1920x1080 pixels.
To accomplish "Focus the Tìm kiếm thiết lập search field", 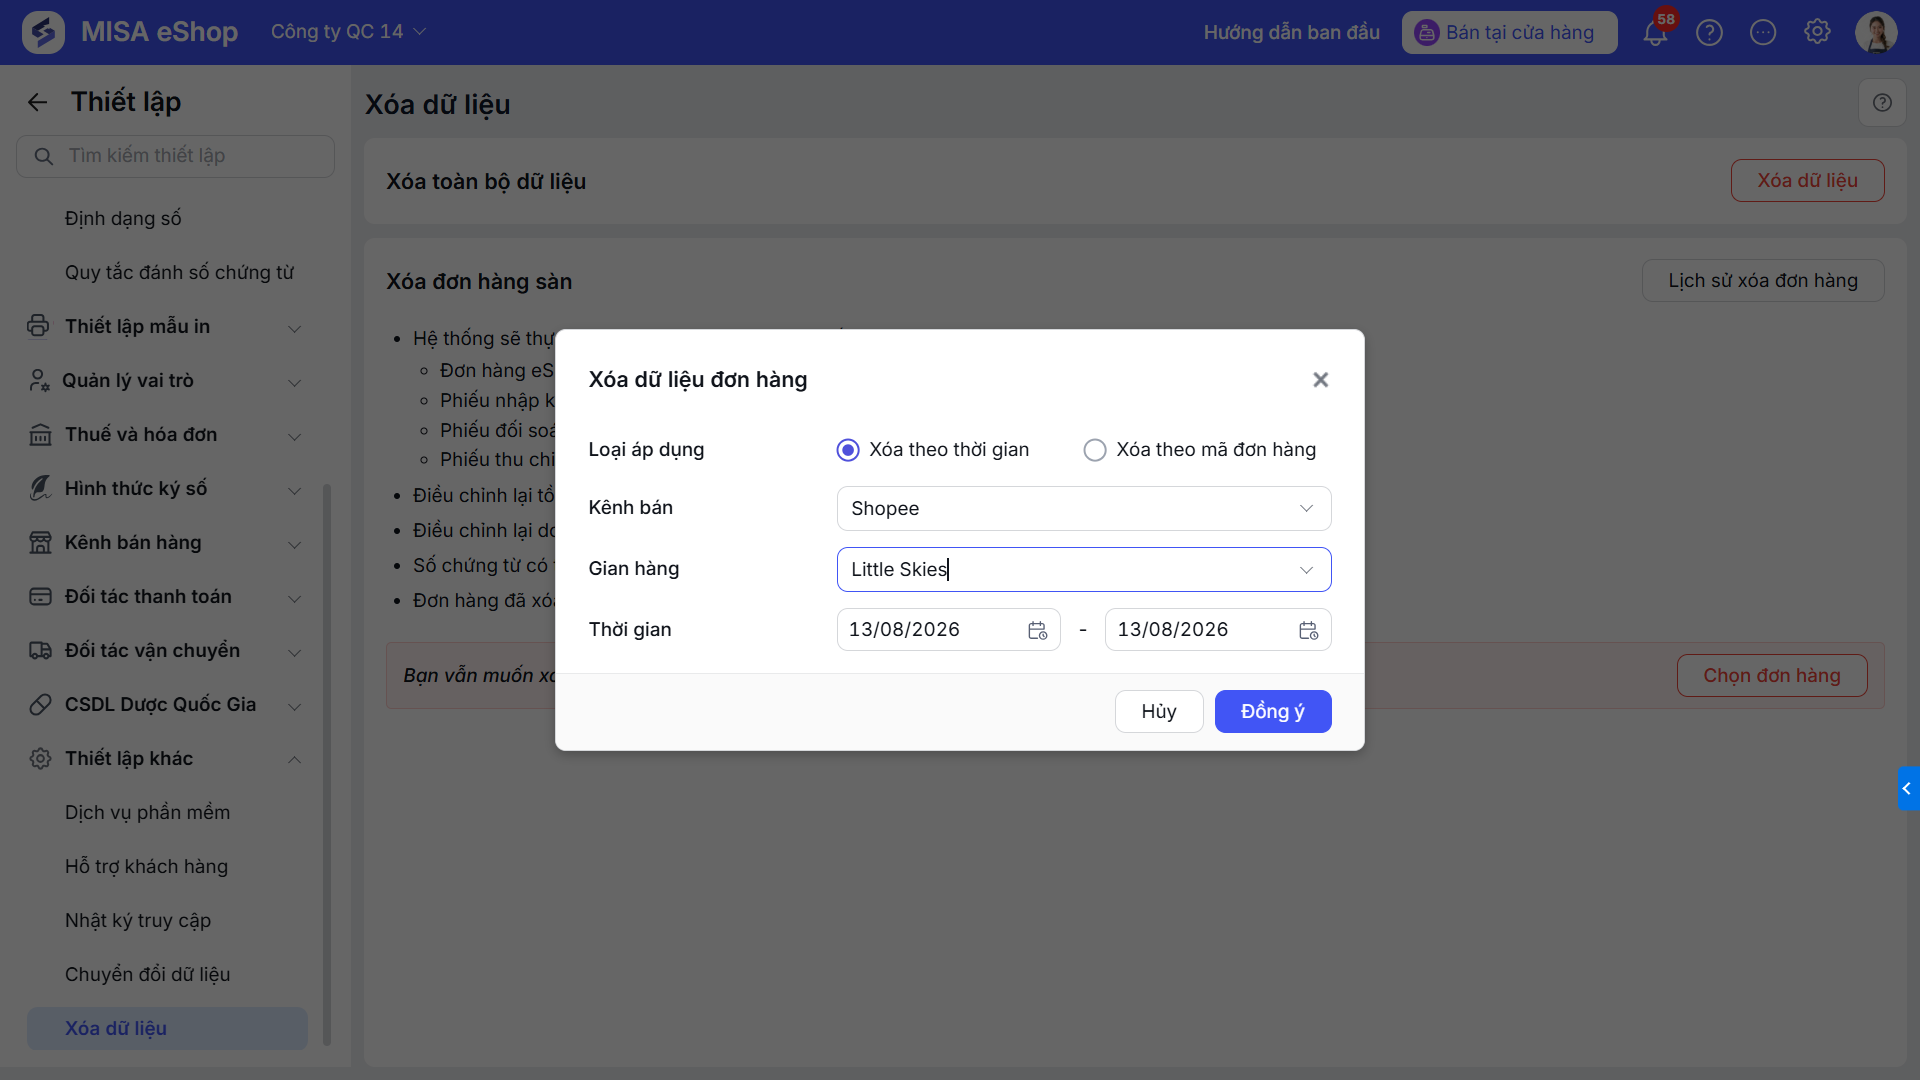I will coord(176,156).
